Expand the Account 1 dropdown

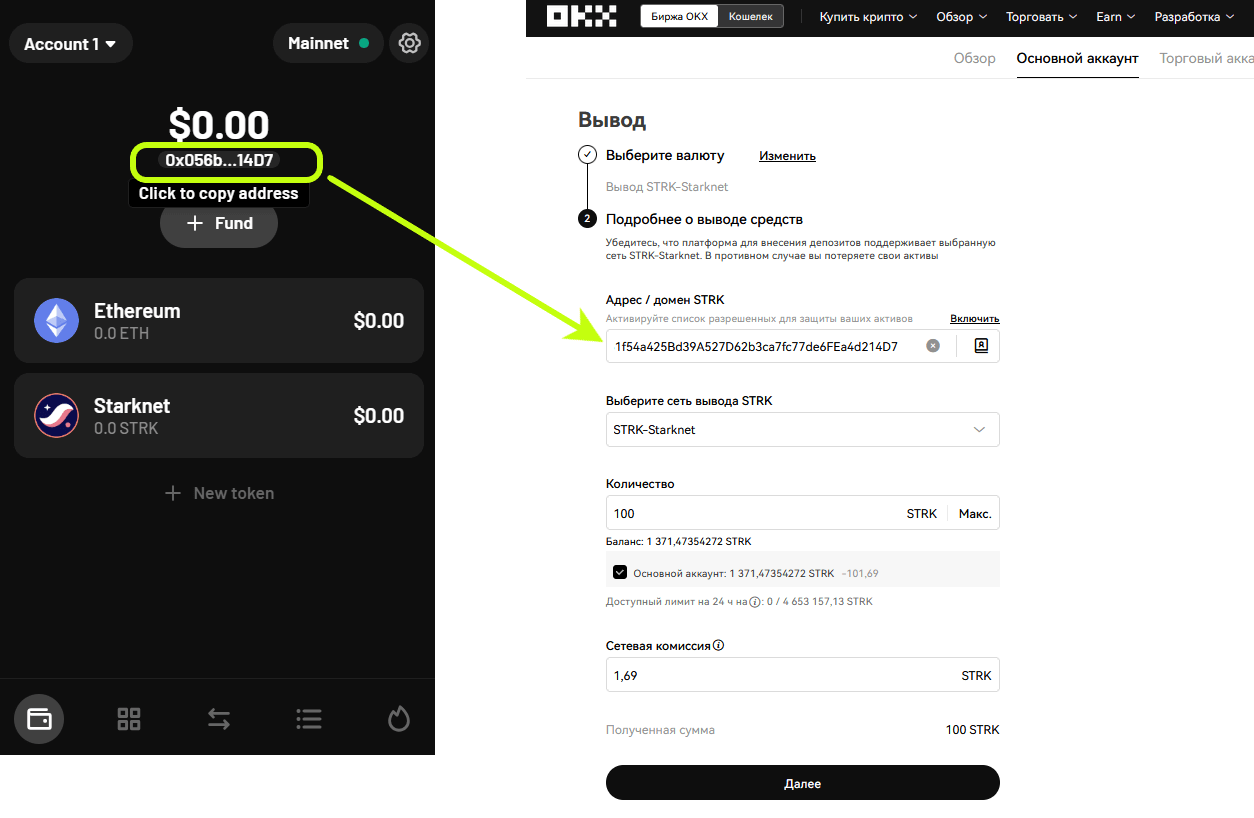tap(70, 43)
